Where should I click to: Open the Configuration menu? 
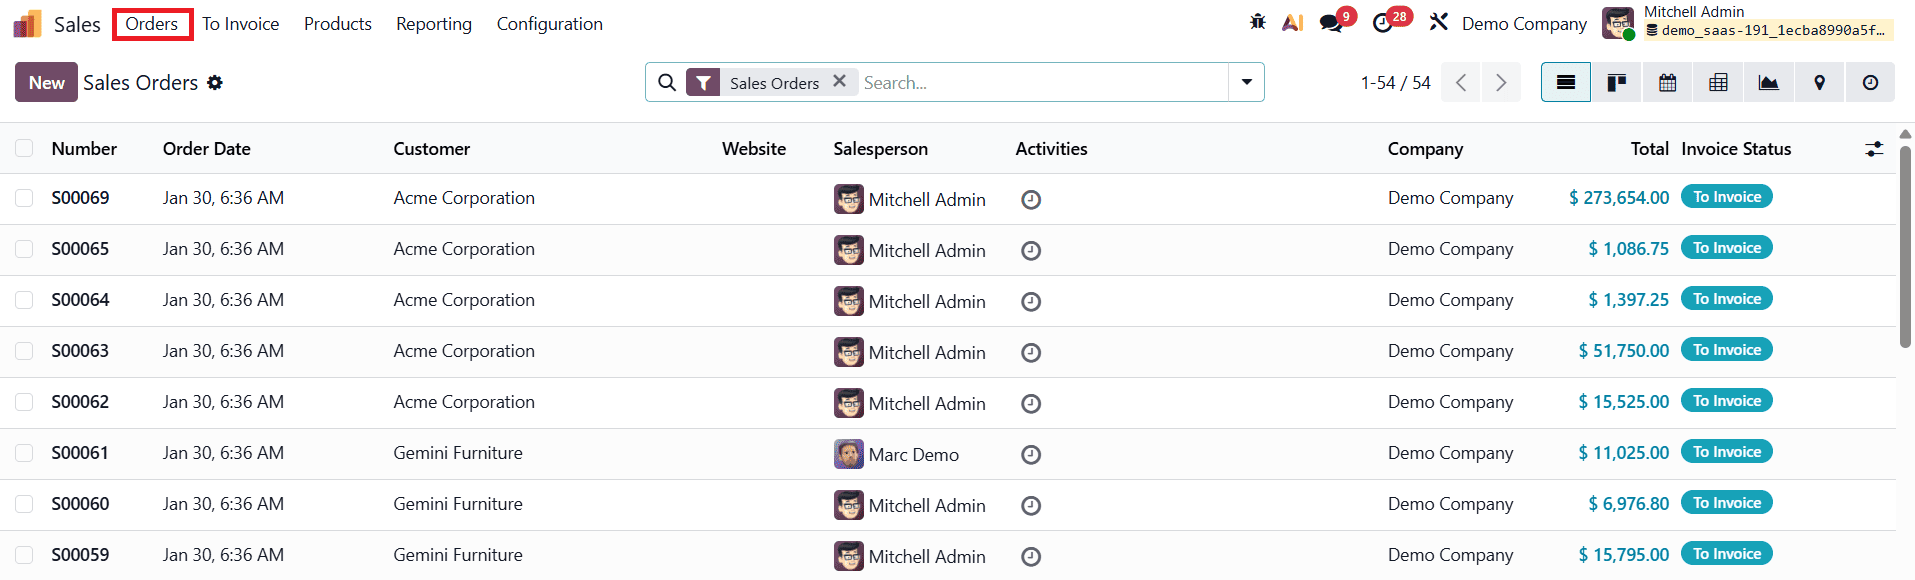click(550, 24)
